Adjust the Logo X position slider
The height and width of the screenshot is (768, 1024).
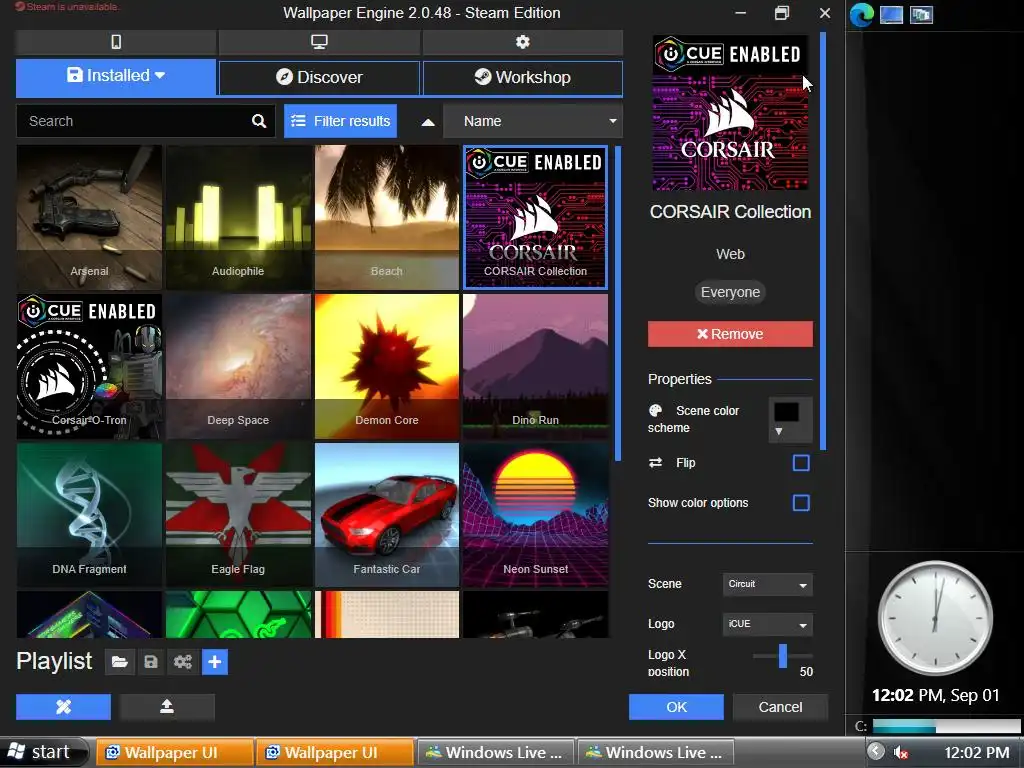point(782,656)
